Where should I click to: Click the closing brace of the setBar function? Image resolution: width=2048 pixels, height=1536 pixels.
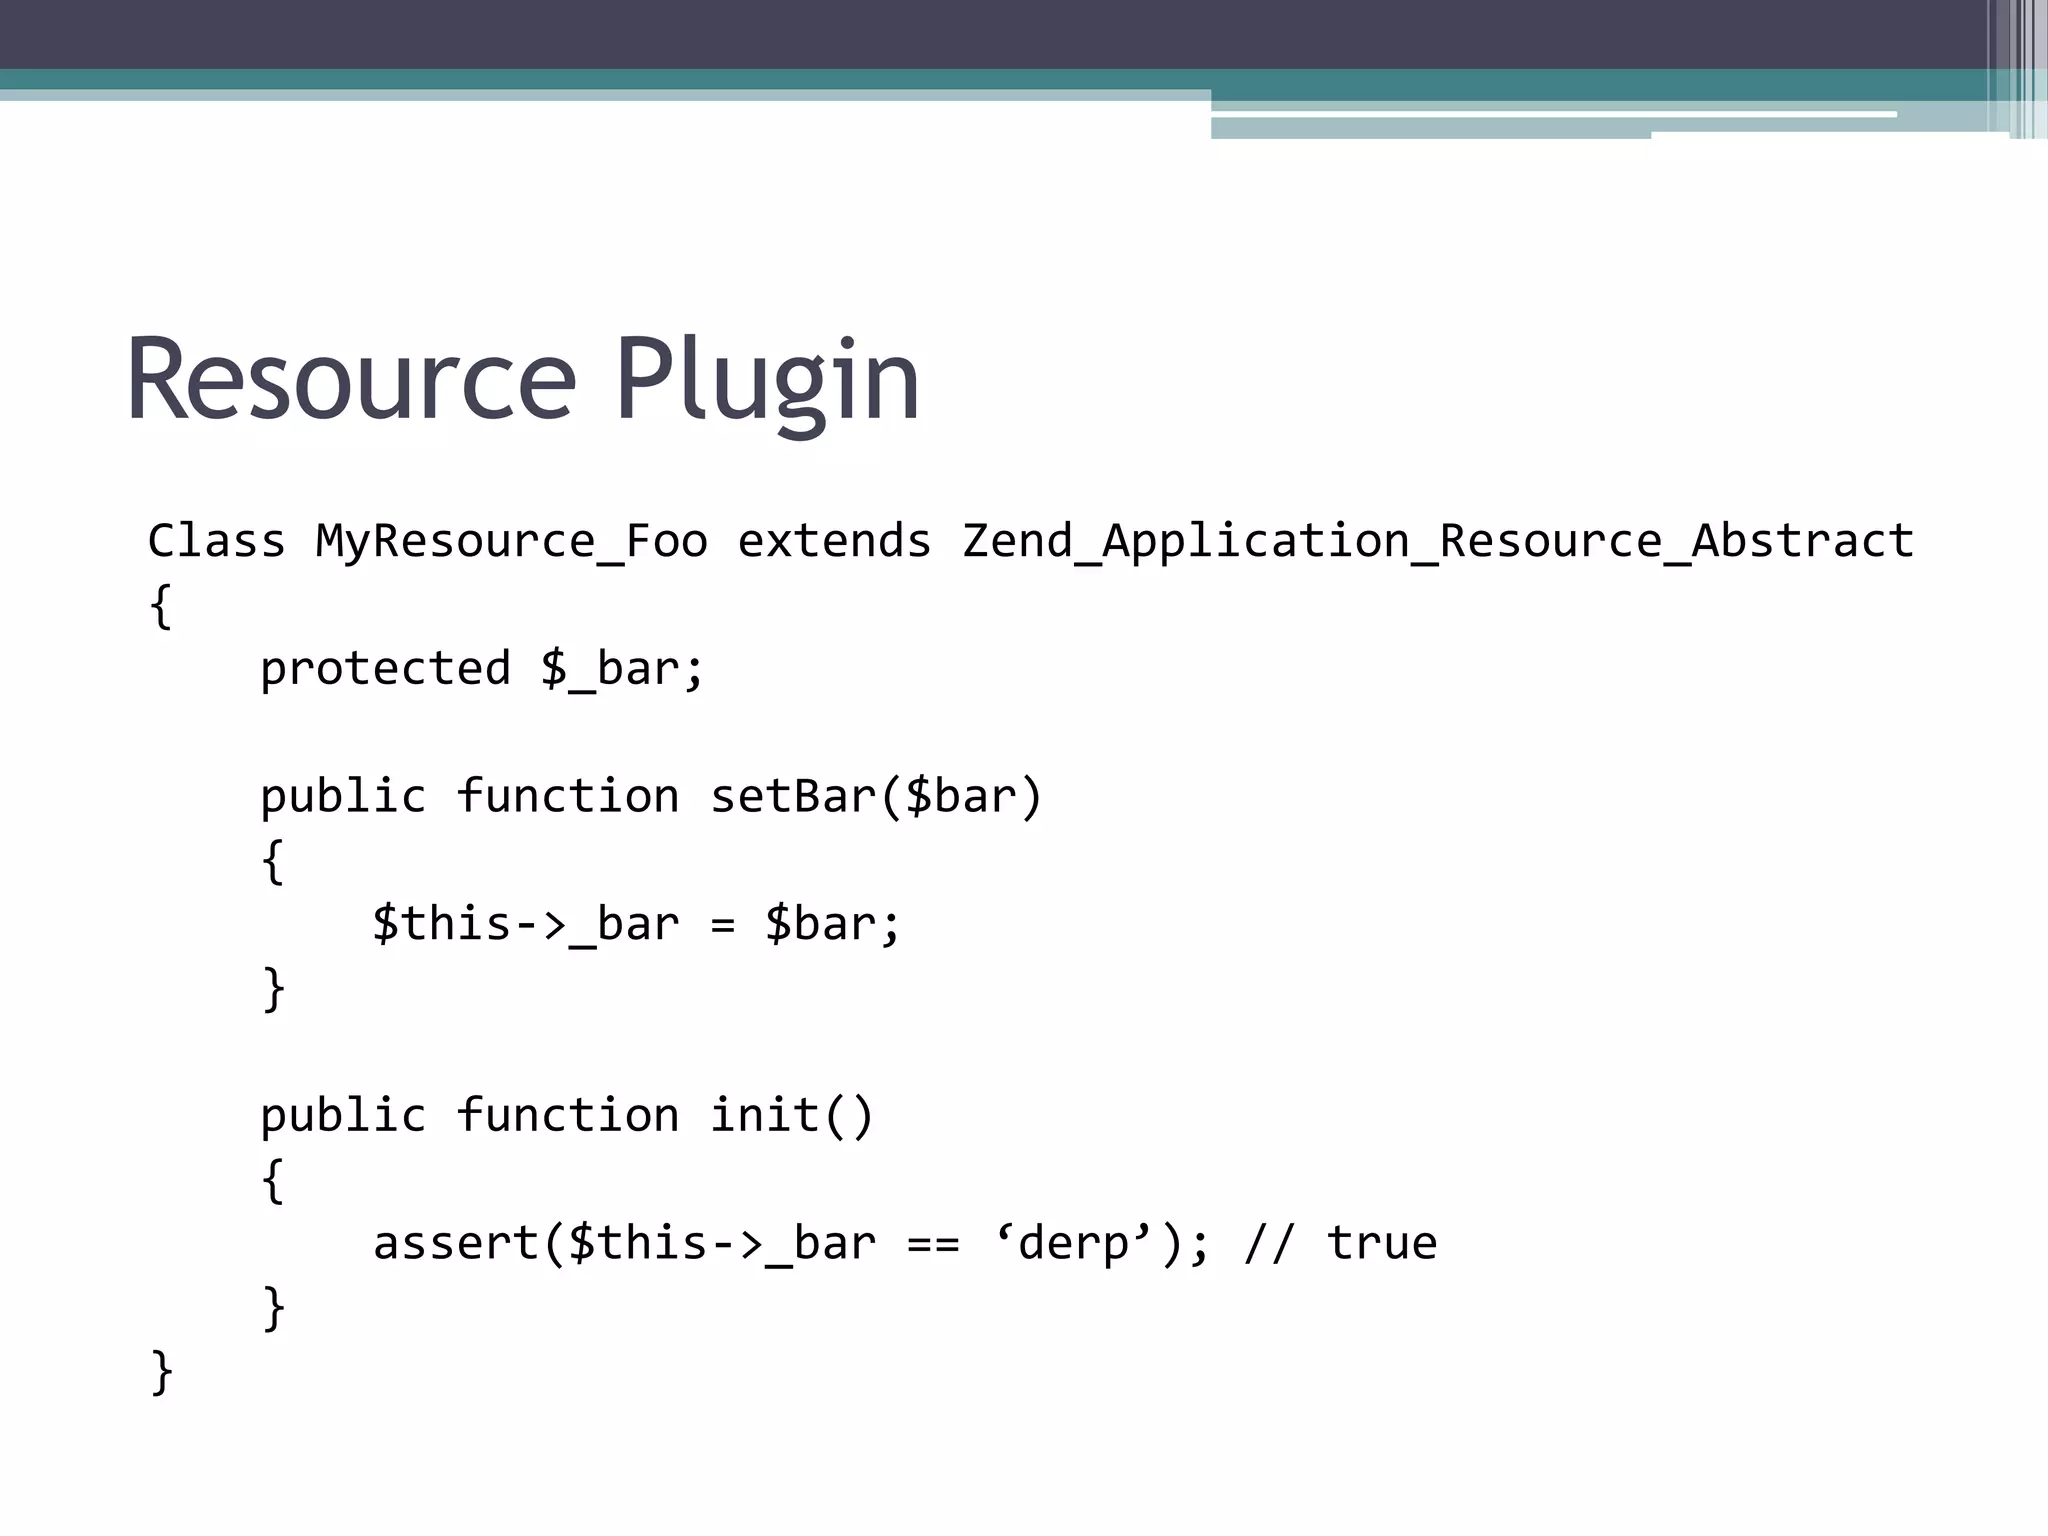click(x=273, y=988)
